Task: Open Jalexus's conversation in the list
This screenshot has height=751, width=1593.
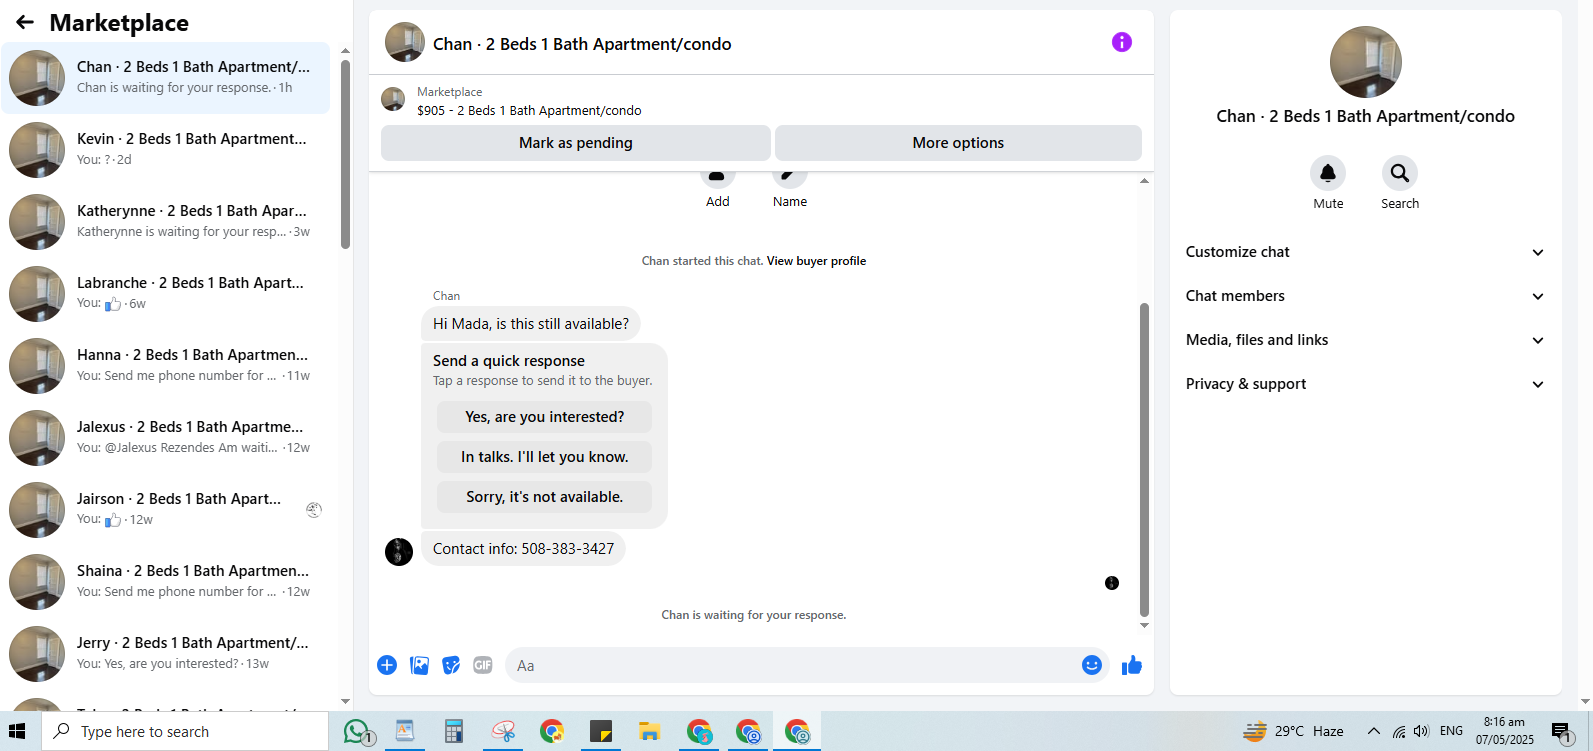Action: pos(166,438)
